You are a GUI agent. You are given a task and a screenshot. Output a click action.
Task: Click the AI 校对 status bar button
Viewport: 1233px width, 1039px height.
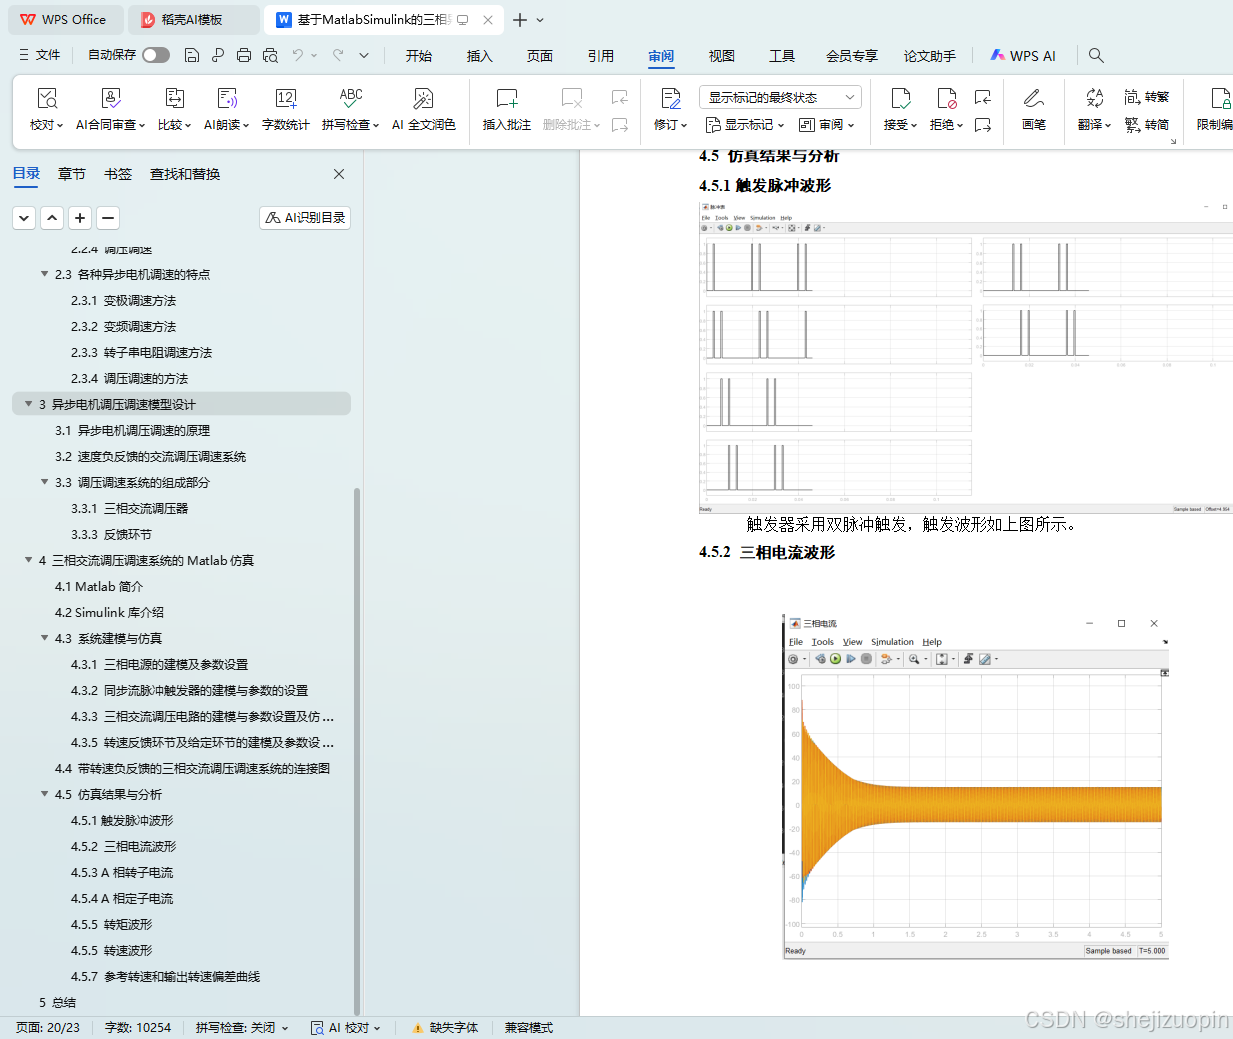point(345,1027)
